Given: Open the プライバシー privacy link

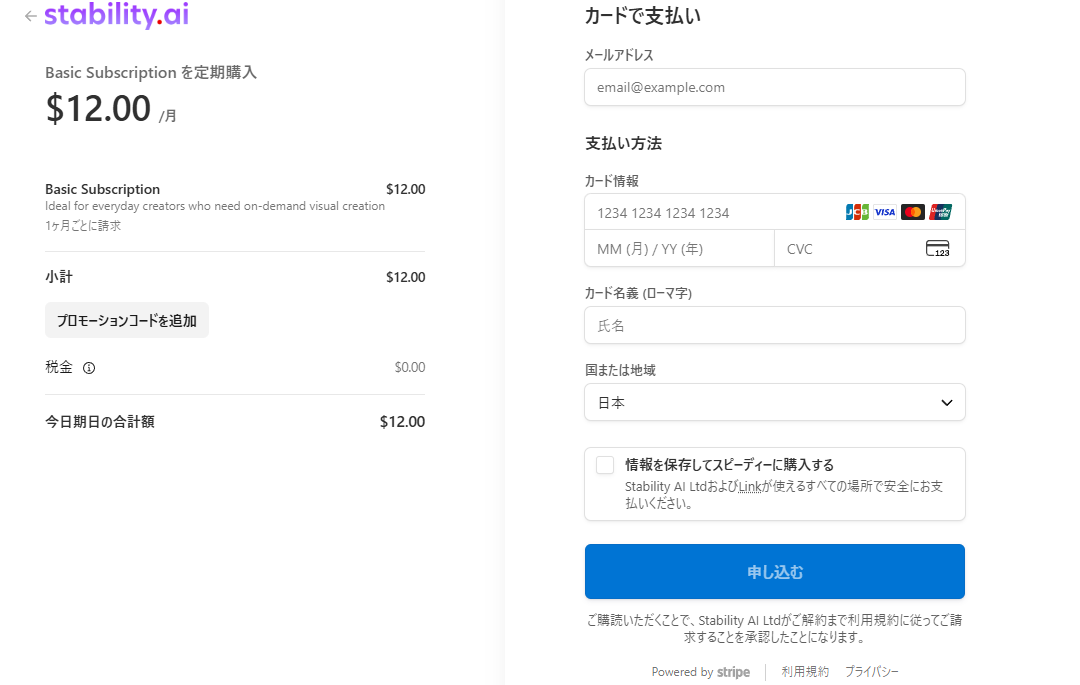Looking at the screenshot, I should tap(871, 672).
